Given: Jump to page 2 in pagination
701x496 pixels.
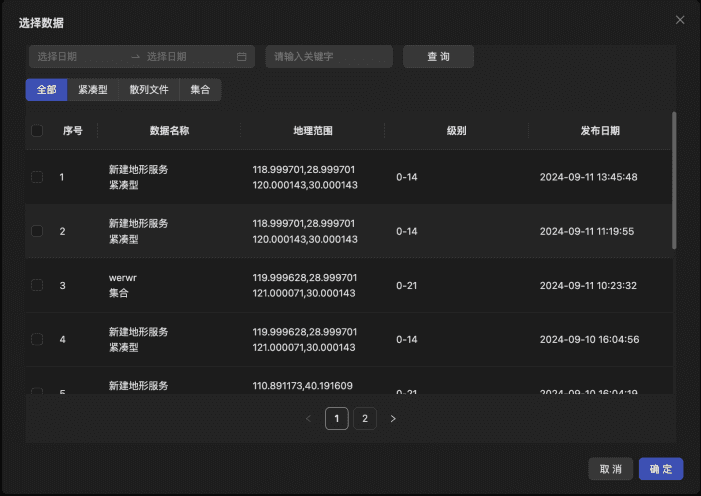Looking at the screenshot, I should point(365,419).
